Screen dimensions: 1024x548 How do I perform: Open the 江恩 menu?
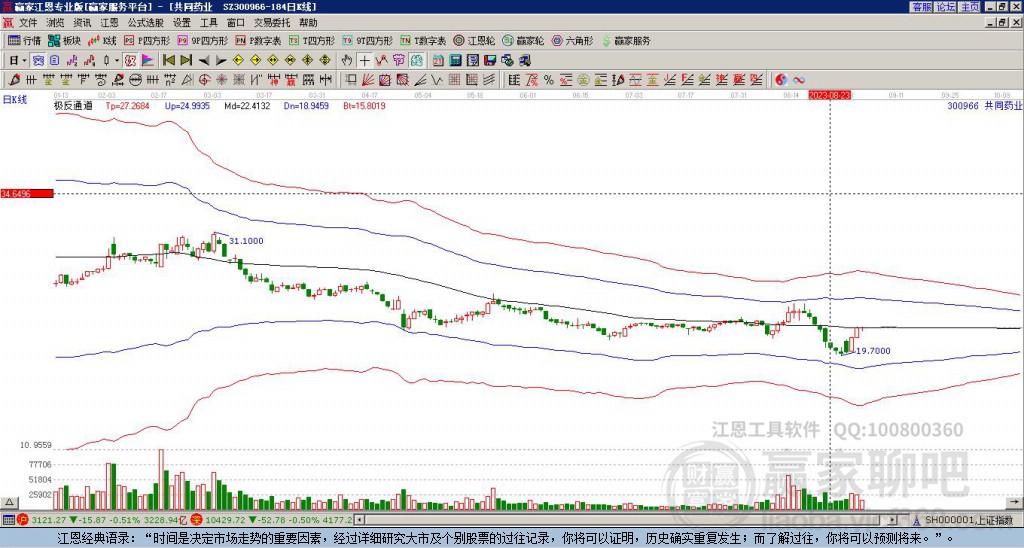point(109,23)
